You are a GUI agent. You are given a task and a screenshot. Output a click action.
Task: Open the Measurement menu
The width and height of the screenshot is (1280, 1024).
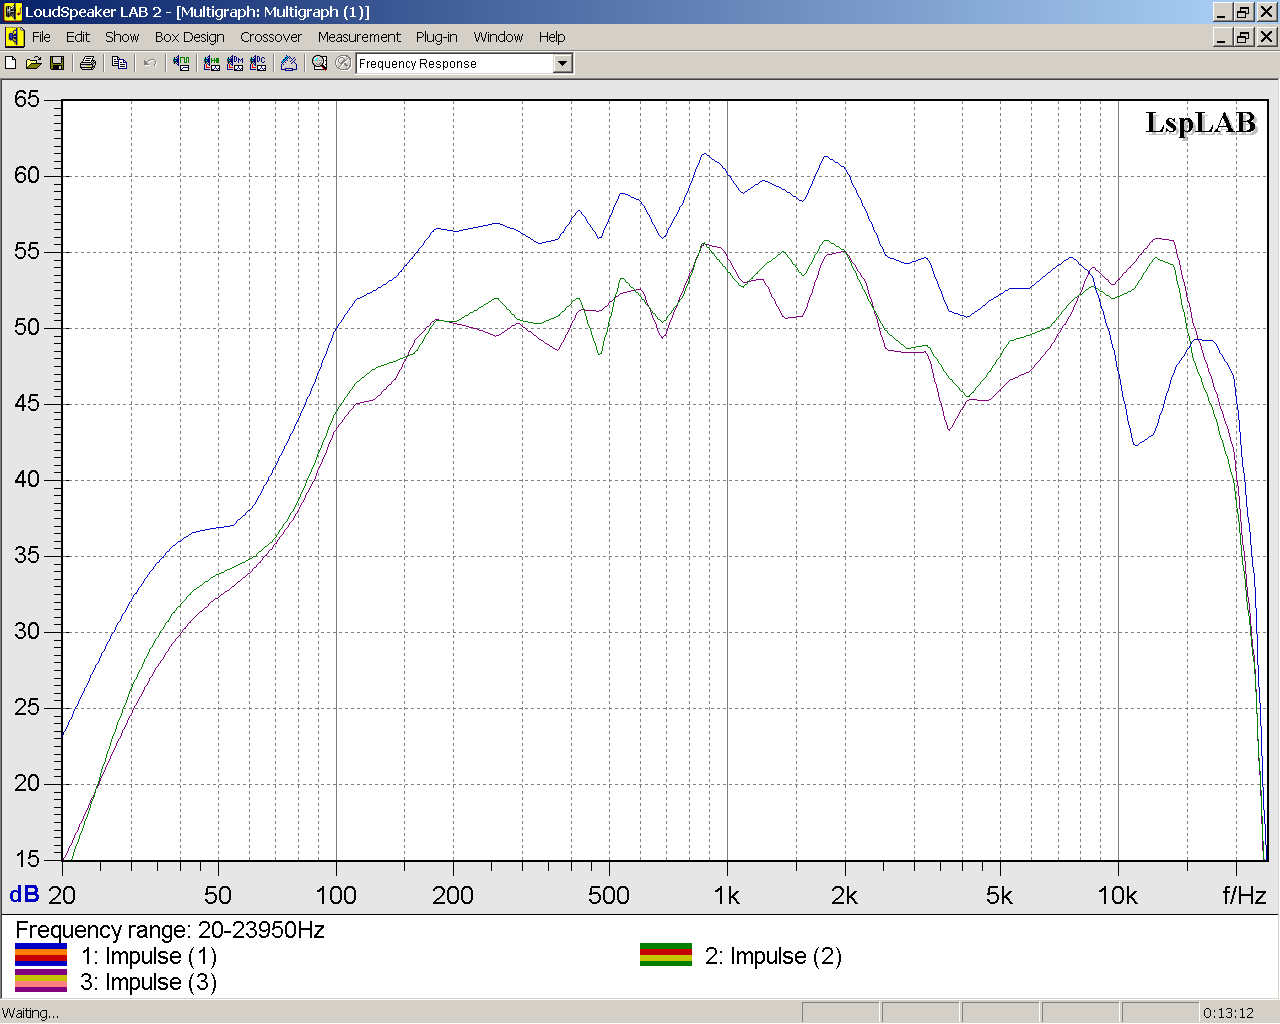[359, 37]
